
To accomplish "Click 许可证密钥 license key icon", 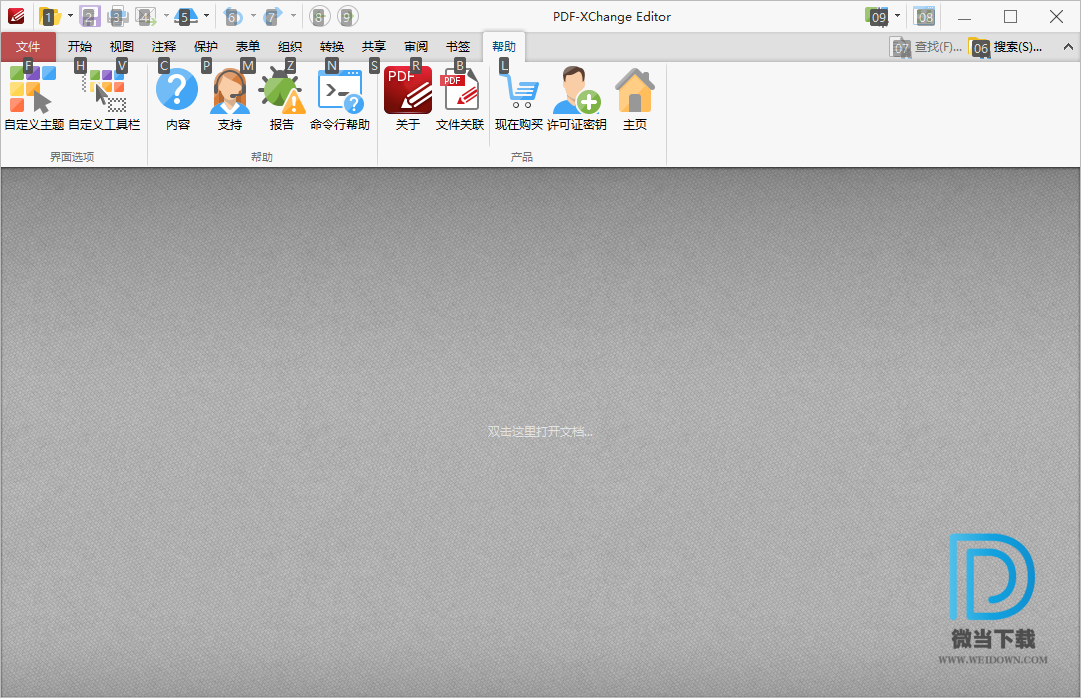I will coord(577,97).
